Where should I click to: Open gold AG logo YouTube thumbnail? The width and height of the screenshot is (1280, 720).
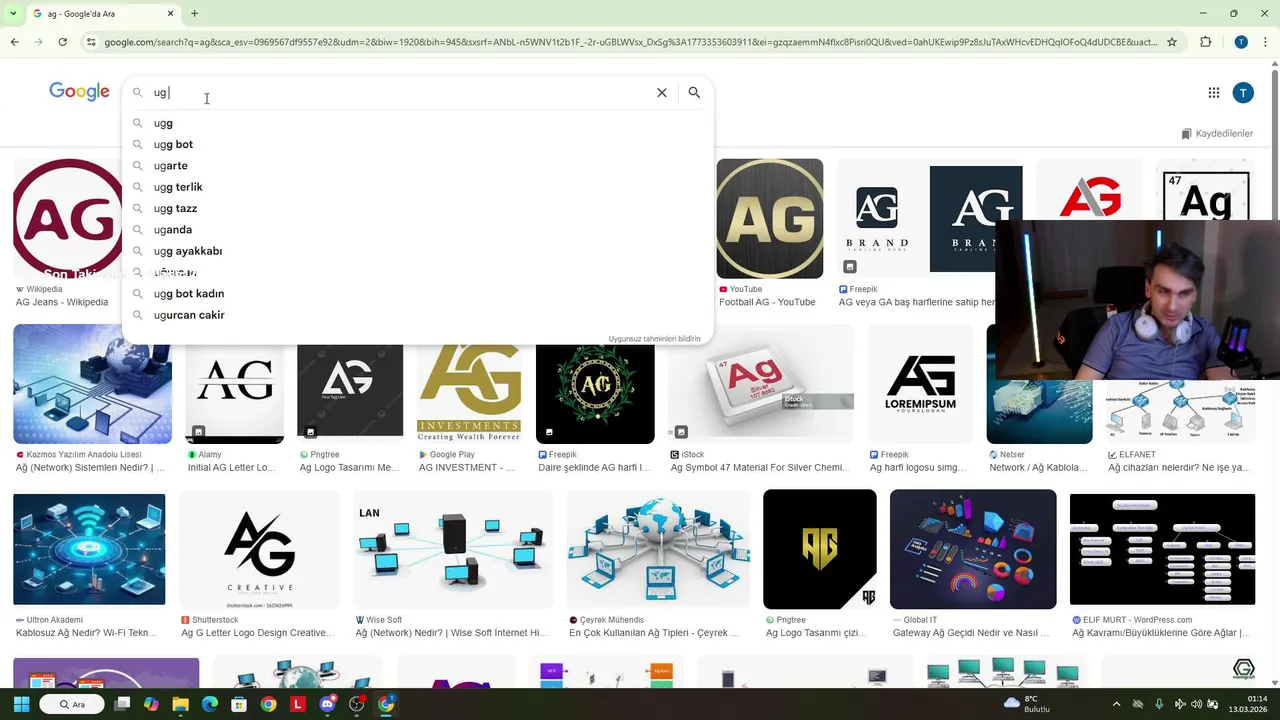tap(769, 218)
